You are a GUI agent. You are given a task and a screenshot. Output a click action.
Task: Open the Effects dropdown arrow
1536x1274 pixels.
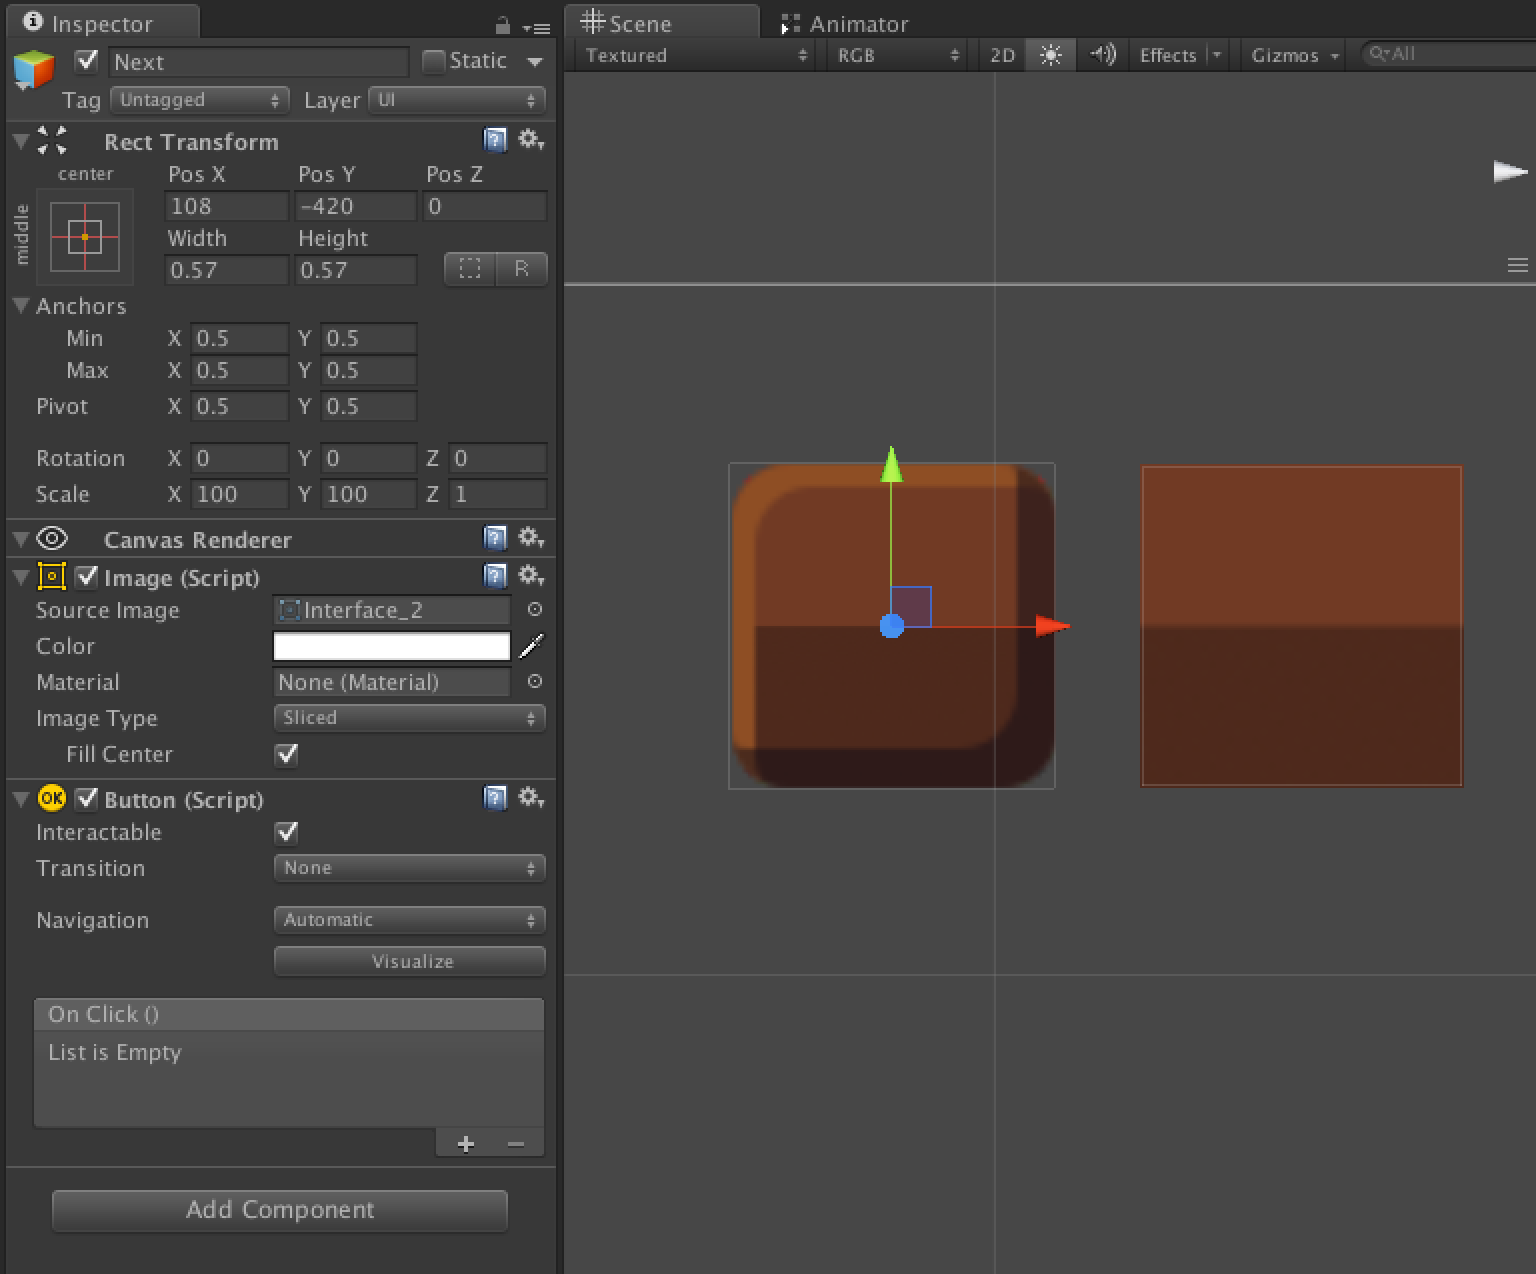1217,55
